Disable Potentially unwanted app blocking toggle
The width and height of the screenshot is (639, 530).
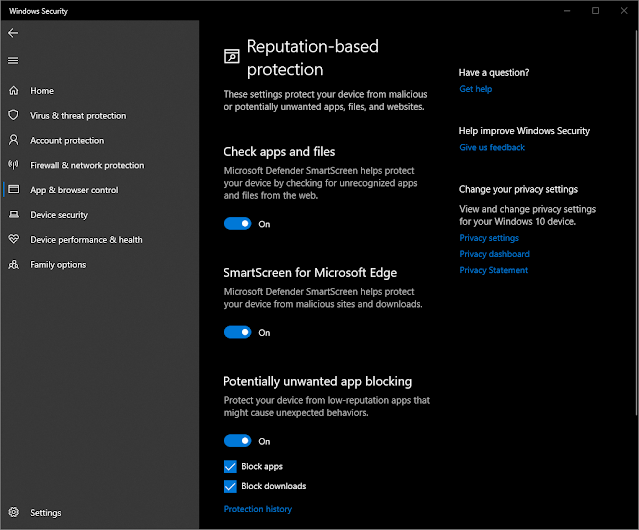pyautogui.click(x=238, y=441)
